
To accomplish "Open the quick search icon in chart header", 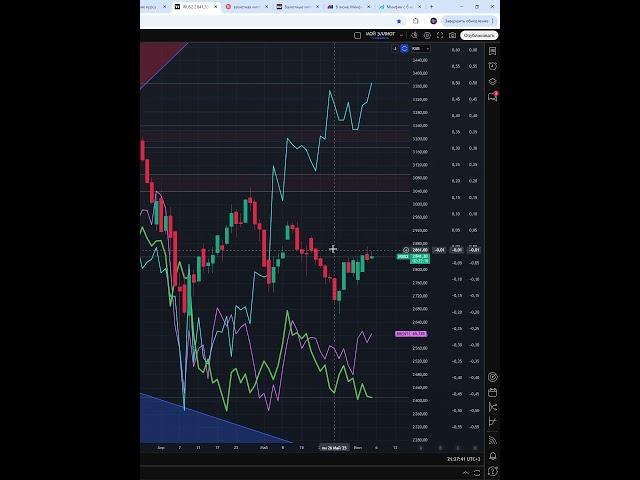I will click(x=414, y=36).
